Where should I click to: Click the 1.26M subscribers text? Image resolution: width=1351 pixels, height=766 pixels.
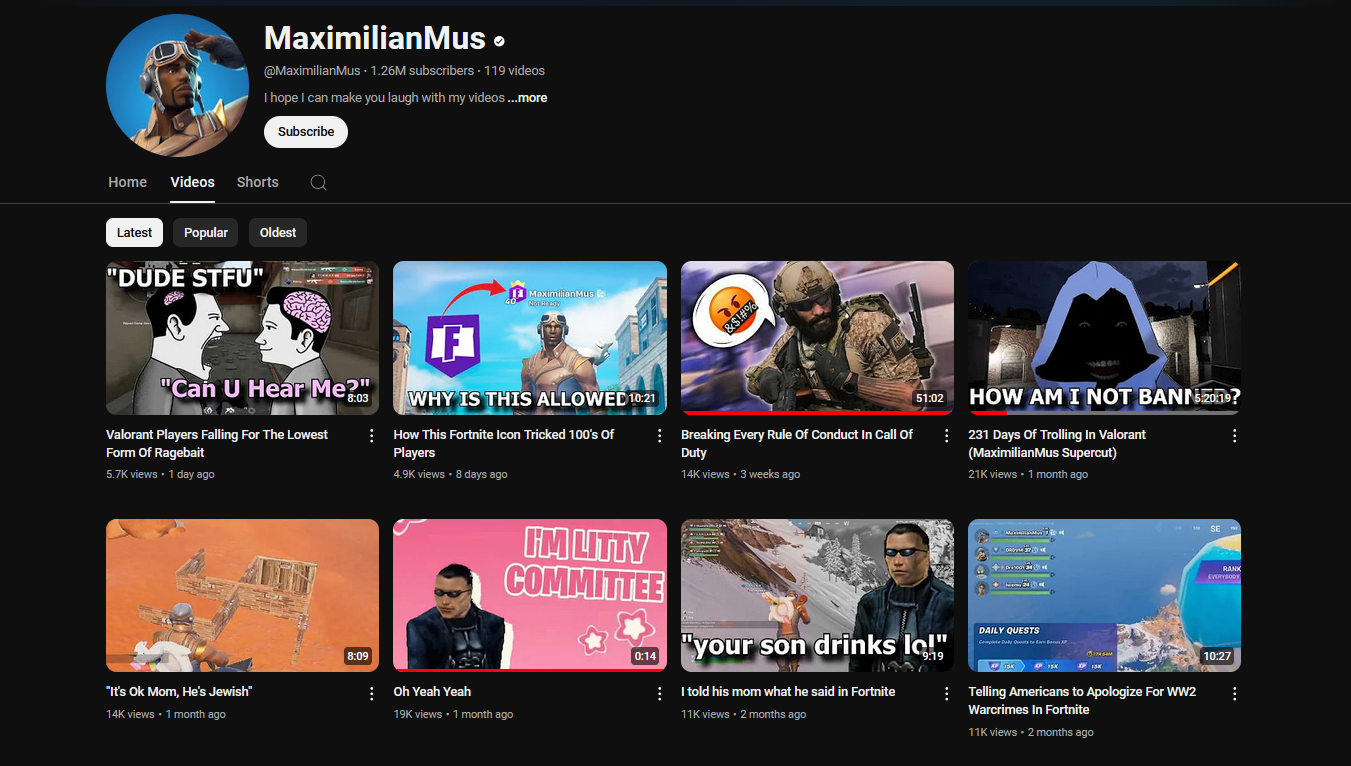422,71
